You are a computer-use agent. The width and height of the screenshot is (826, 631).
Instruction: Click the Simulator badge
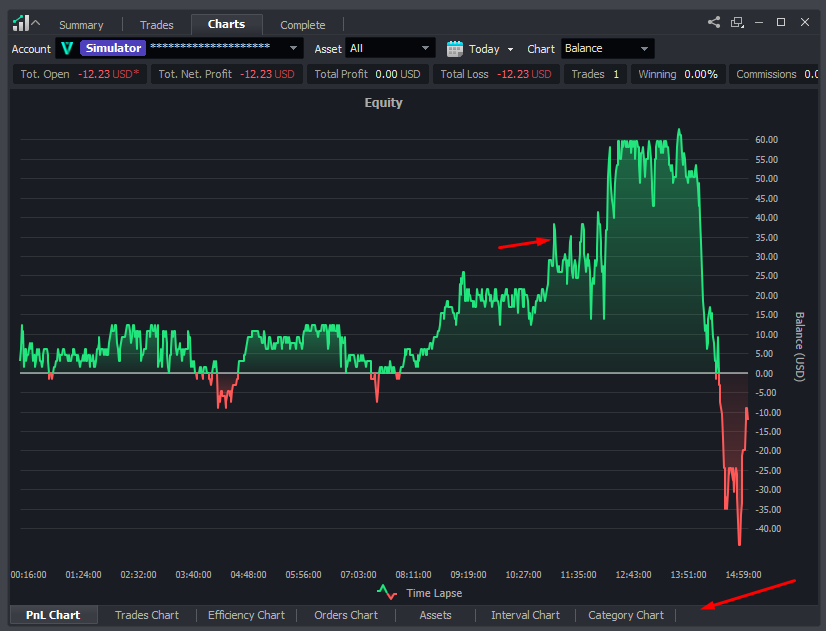point(113,48)
